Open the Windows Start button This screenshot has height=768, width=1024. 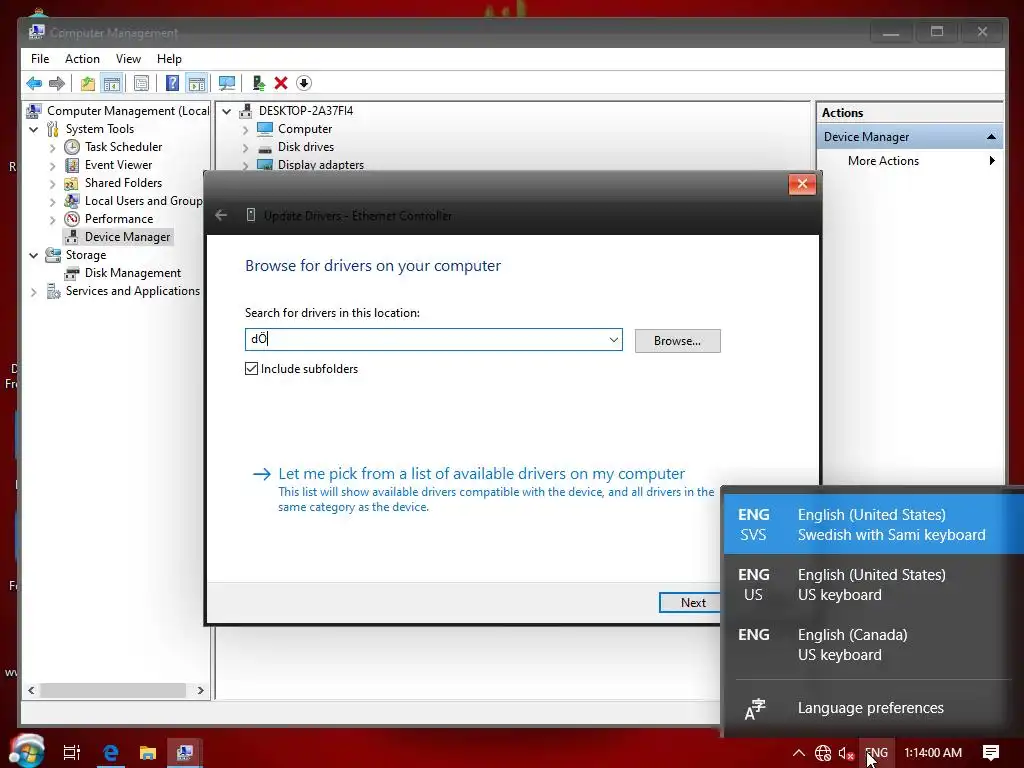tap(27, 752)
